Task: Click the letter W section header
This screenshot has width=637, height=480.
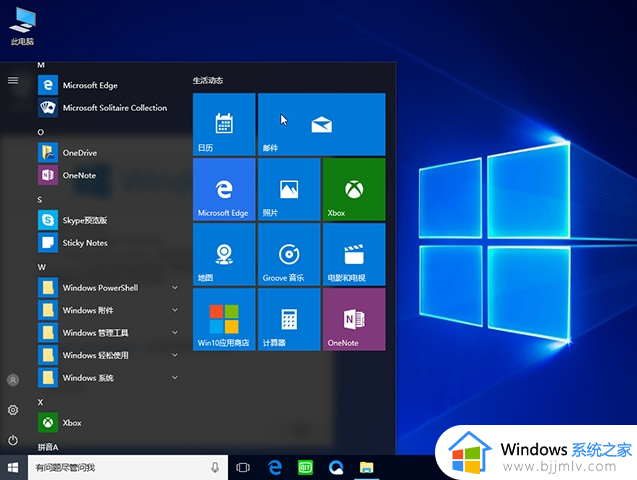Action: pos(41,267)
